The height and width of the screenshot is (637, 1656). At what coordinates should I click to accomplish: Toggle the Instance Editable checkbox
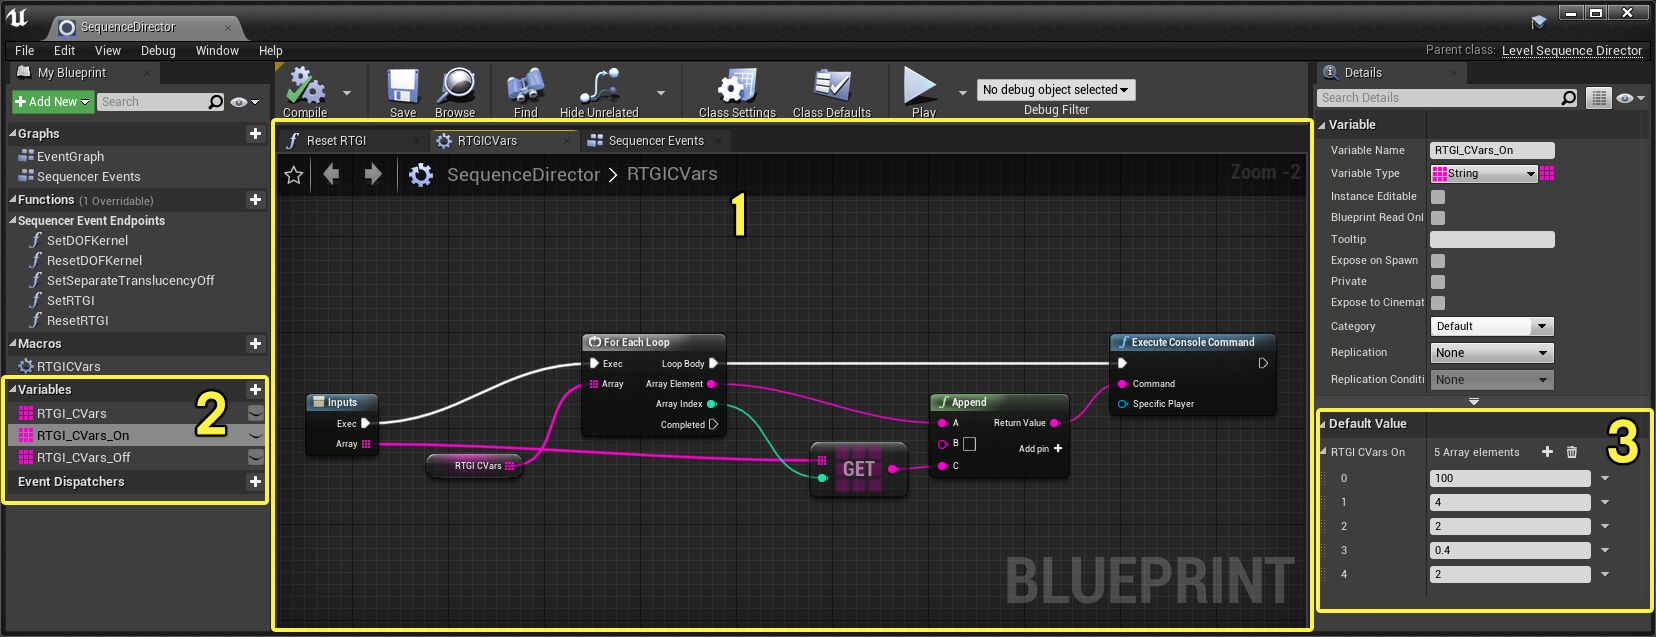pyautogui.click(x=1438, y=197)
